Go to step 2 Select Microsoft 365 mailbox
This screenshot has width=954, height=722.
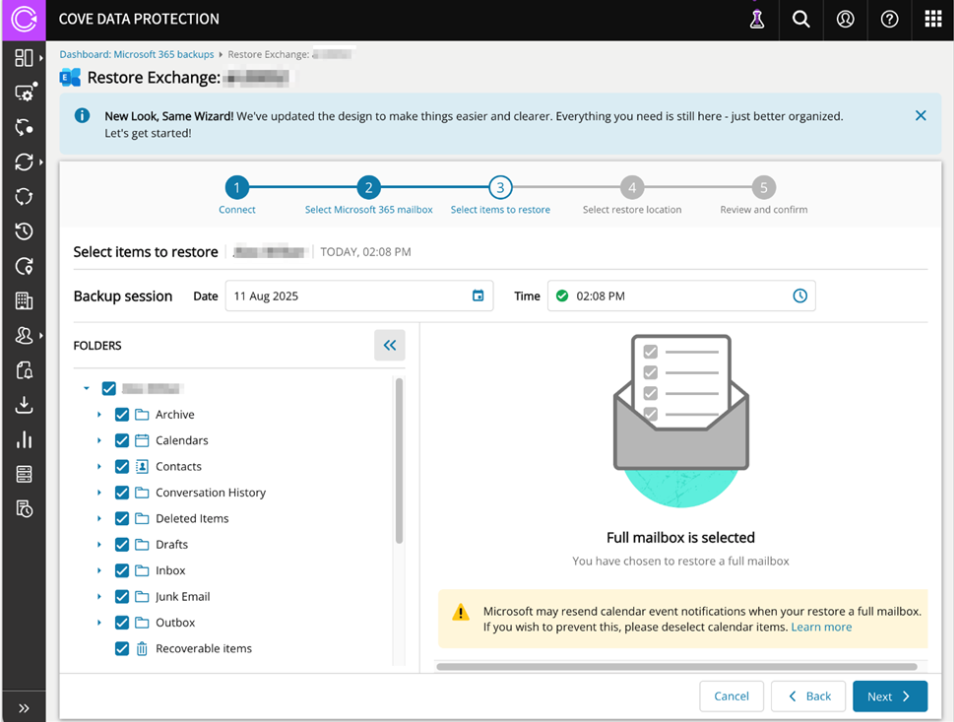pyautogui.click(x=369, y=187)
